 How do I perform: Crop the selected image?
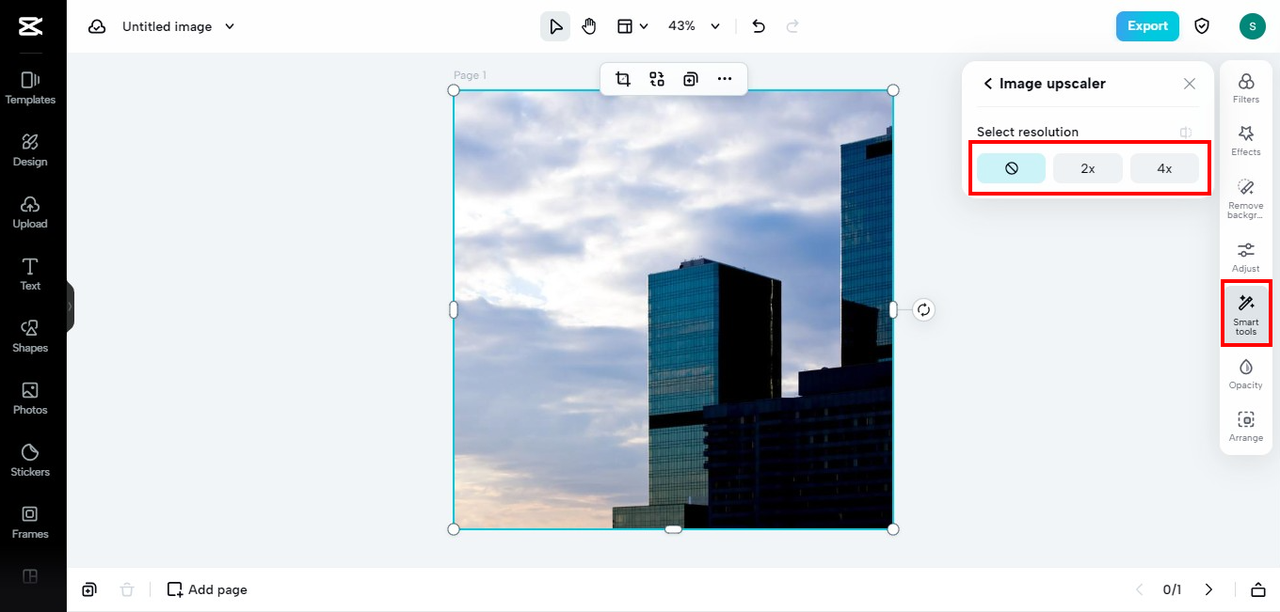pyautogui.click(x=623, y=79)
